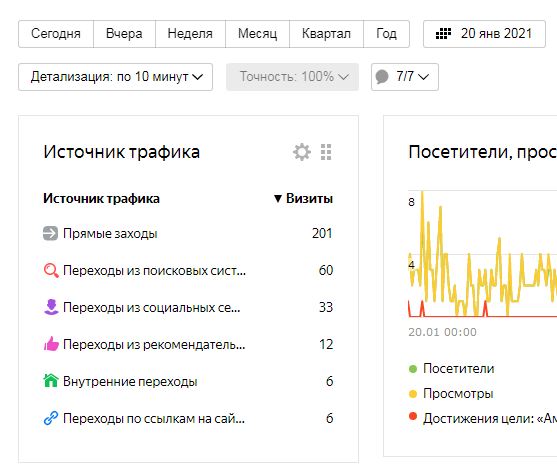Open Переходы из рекомендатель... row

[188, 344]
